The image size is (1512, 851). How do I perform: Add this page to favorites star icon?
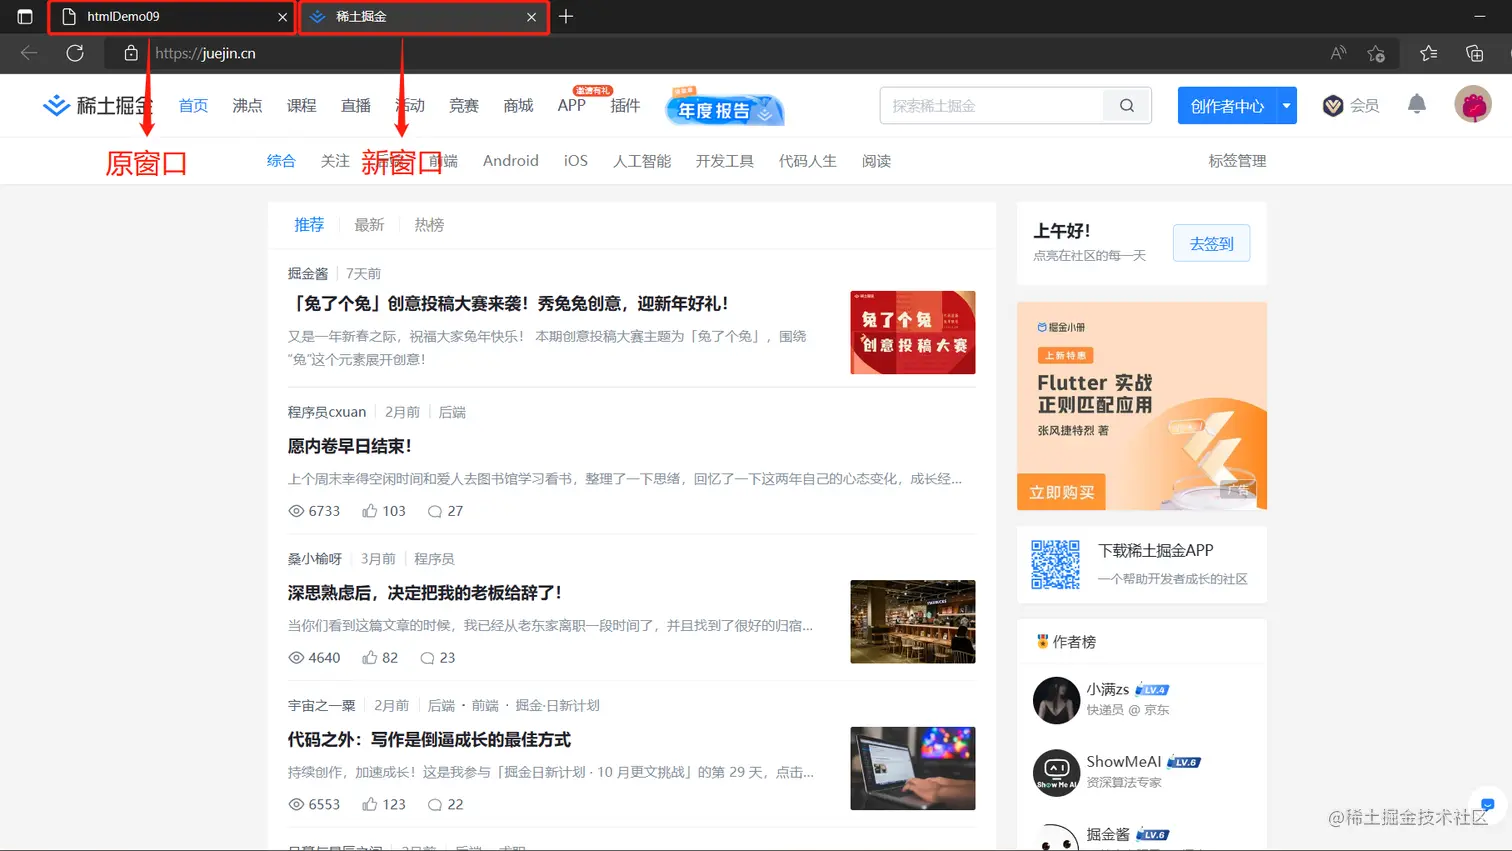pyautogui.click(x=1377, y=53)
